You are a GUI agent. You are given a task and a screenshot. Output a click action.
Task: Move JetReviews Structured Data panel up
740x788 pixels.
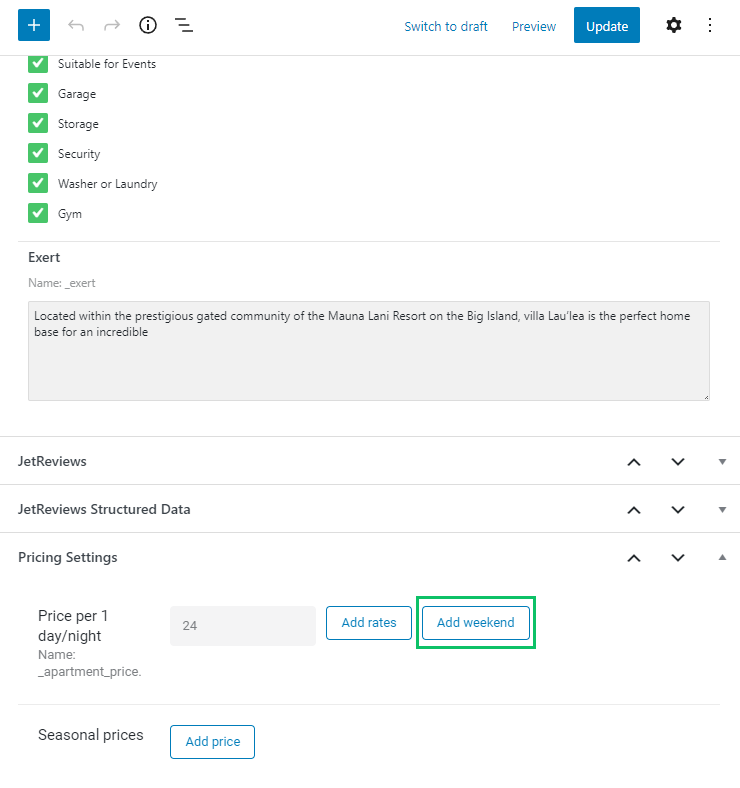point(634,510)
